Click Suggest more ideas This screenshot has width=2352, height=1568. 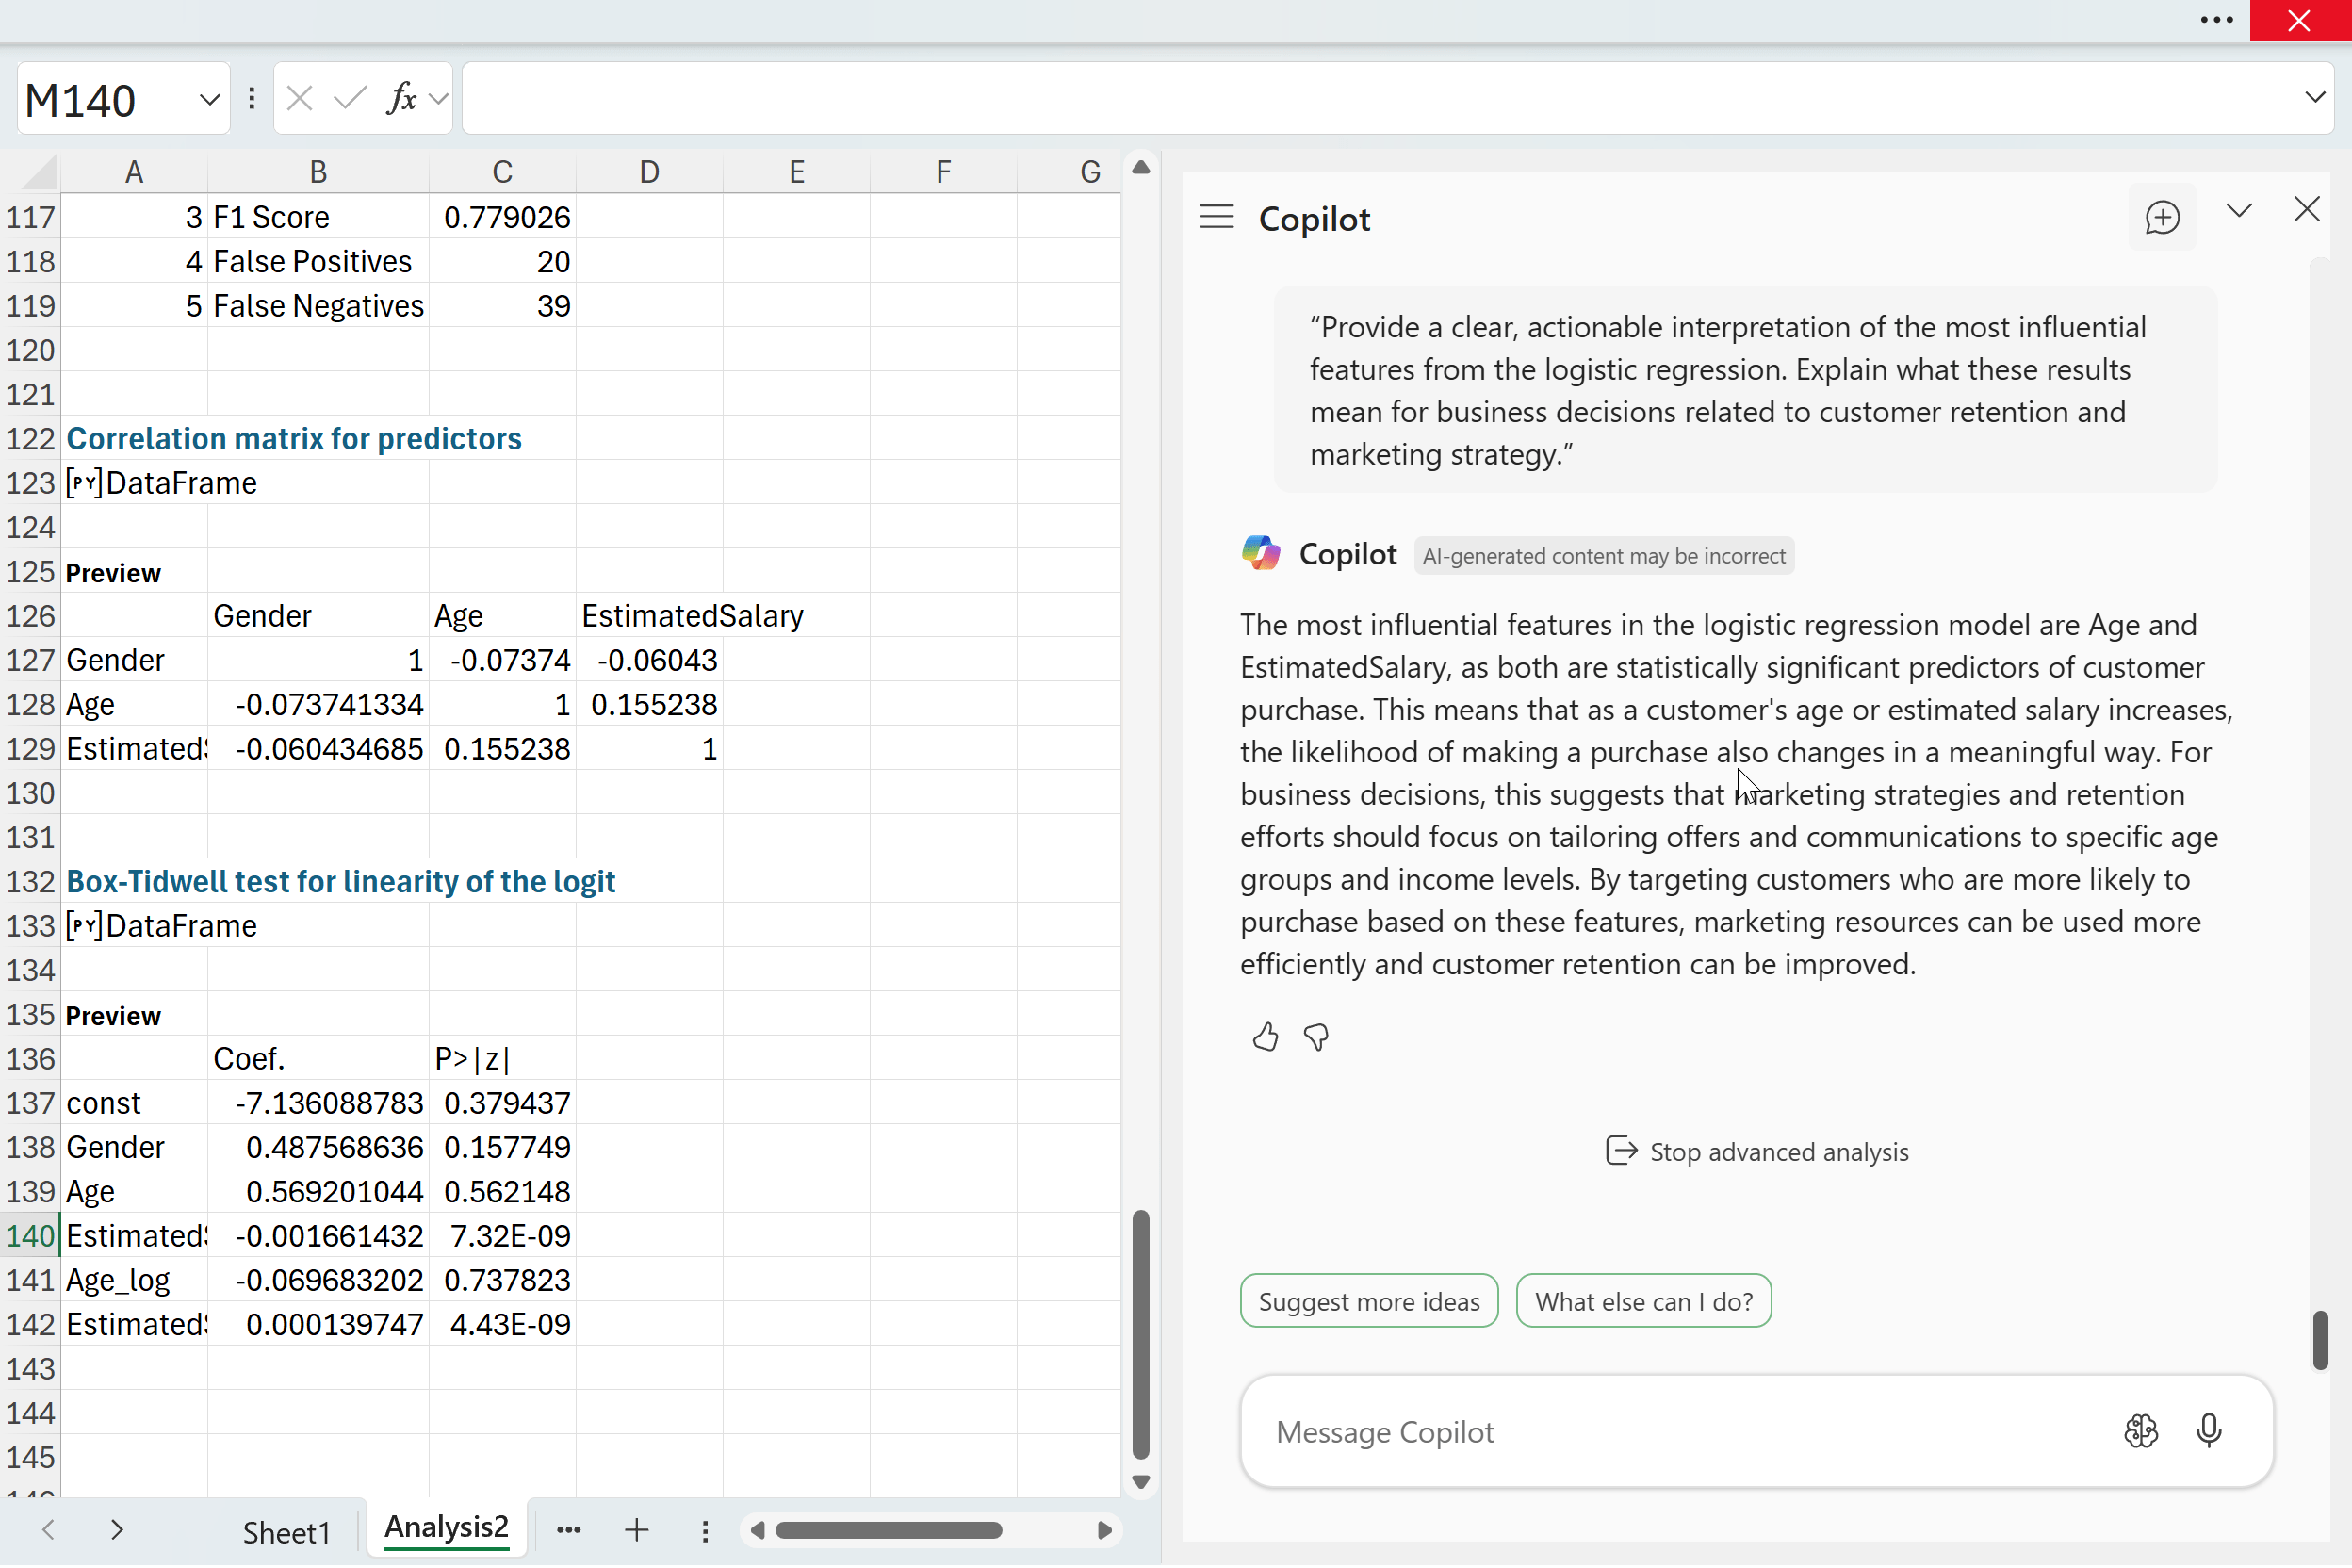(1368, 1300)
